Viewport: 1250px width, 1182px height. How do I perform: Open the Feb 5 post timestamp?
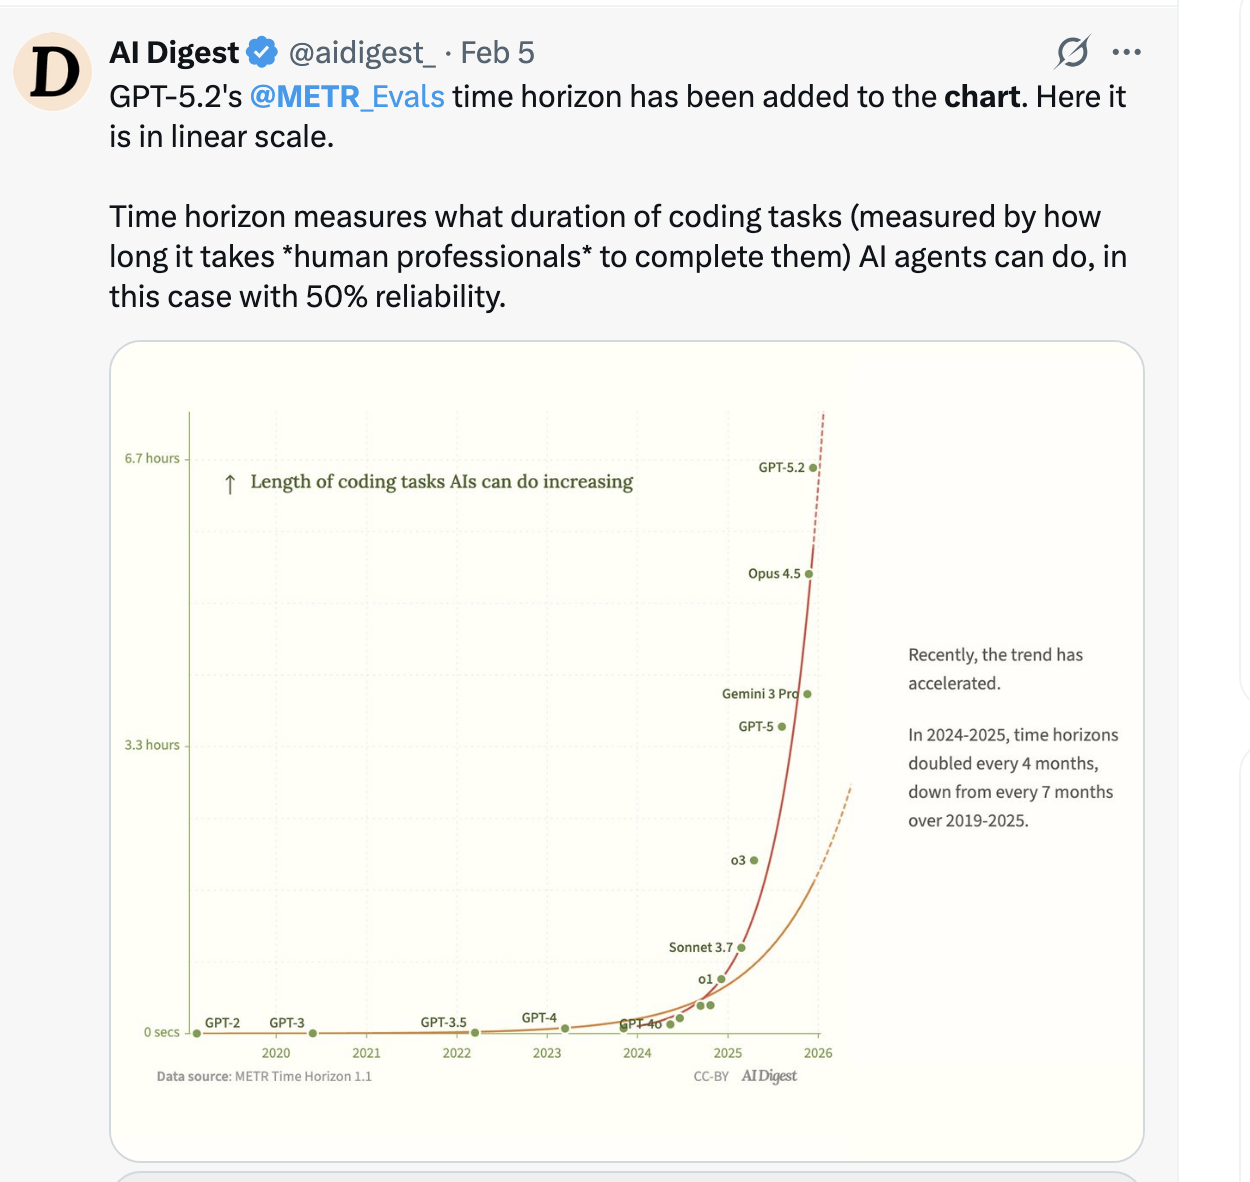pyautogui.click(x=497, y=52)
